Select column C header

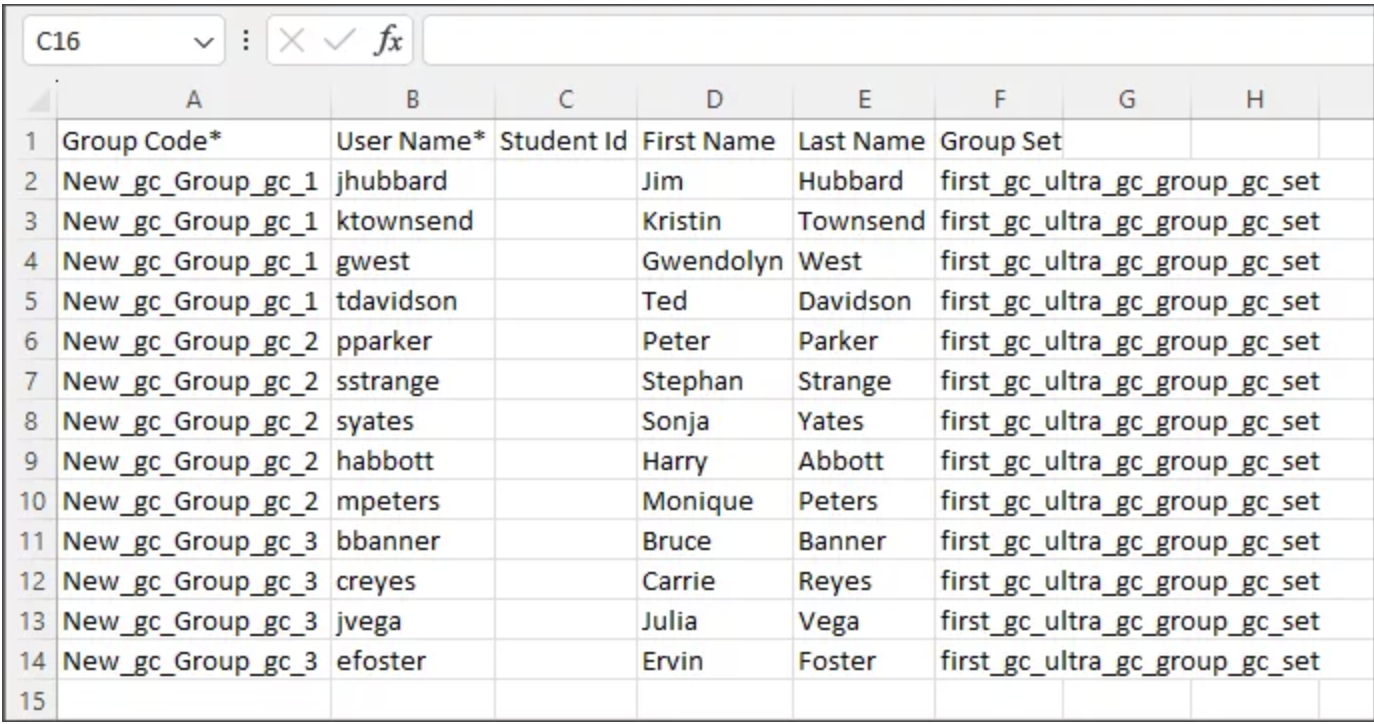565,99
